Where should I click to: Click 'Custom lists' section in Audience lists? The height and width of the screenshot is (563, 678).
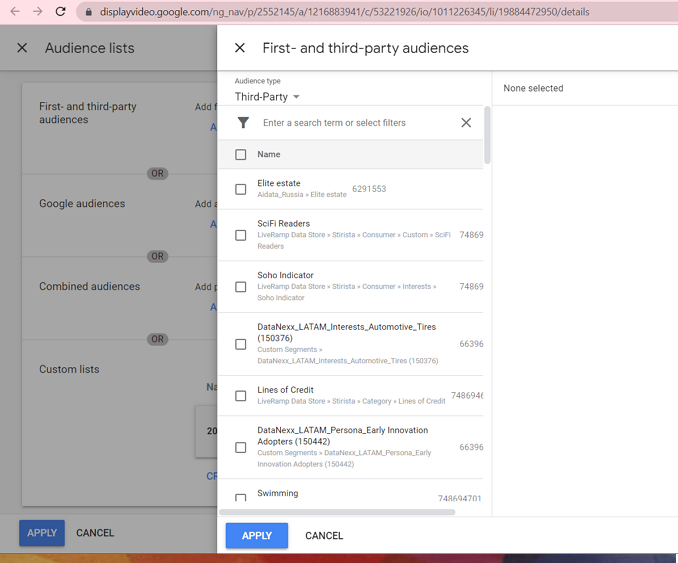point(69,369)
